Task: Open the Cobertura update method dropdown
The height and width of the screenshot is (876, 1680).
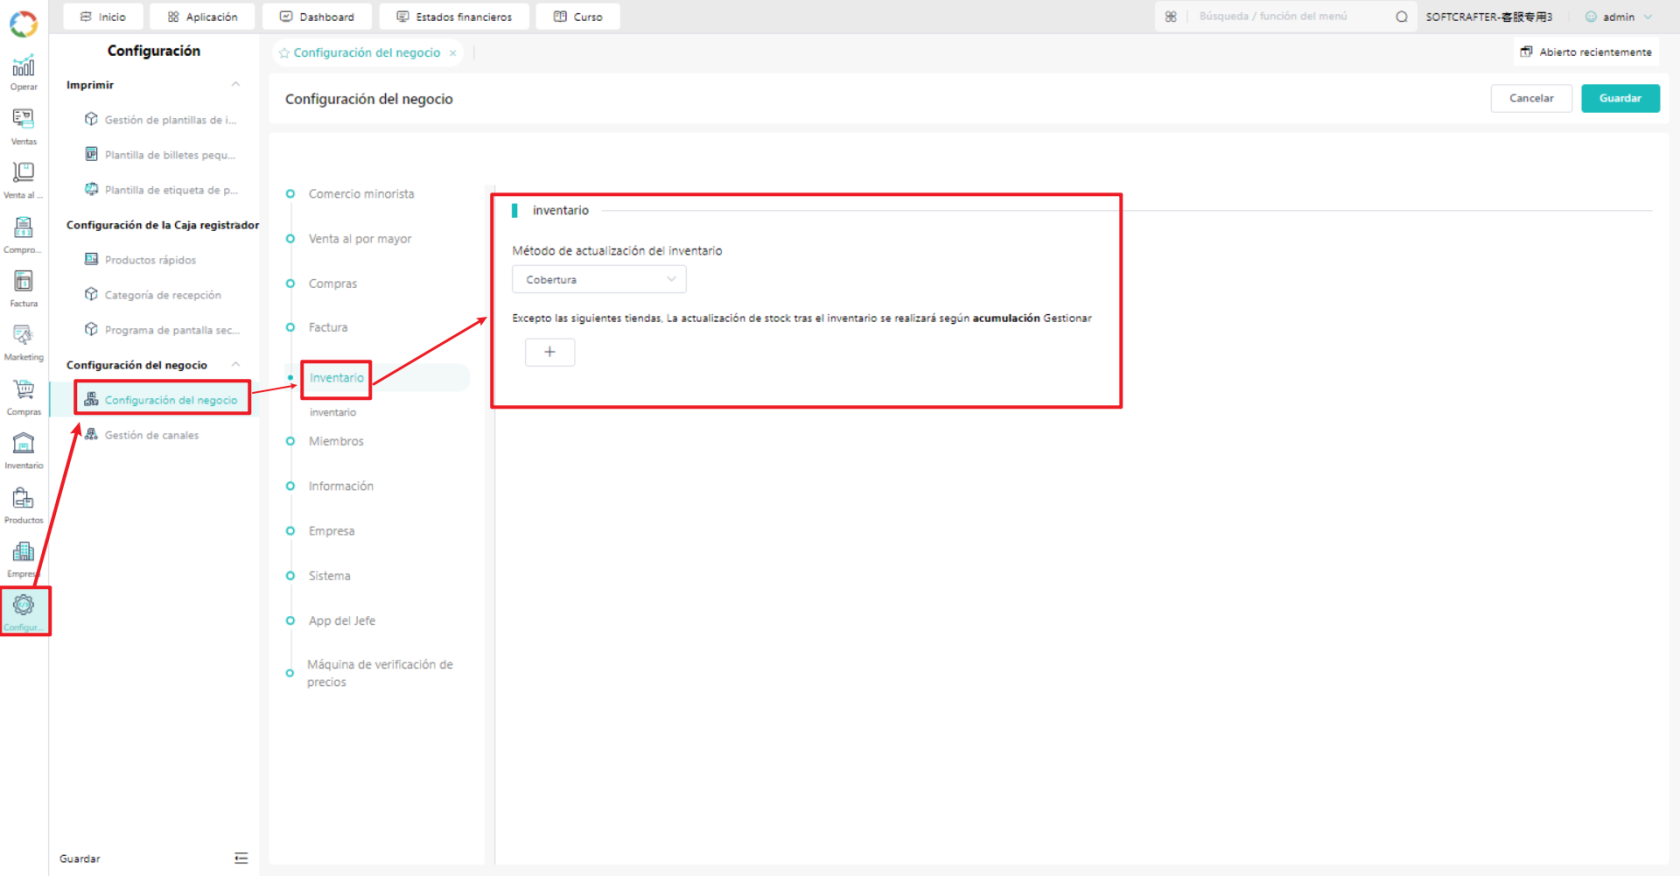Action: (x=599, y=280)
